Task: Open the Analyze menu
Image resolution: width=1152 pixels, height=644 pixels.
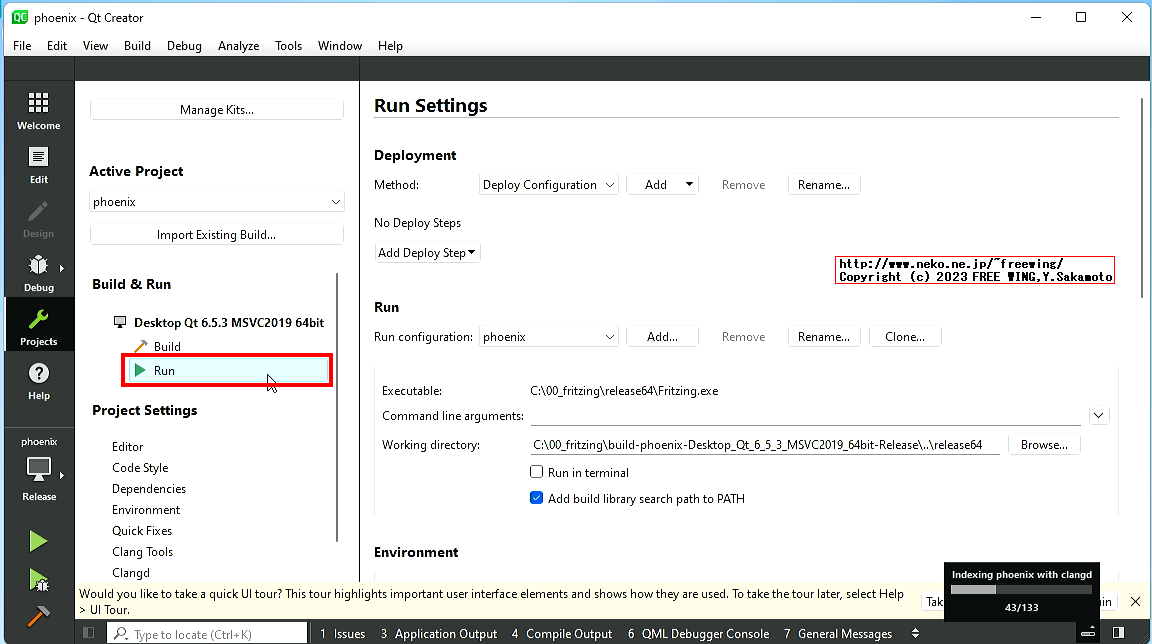Action: [238, 46]
